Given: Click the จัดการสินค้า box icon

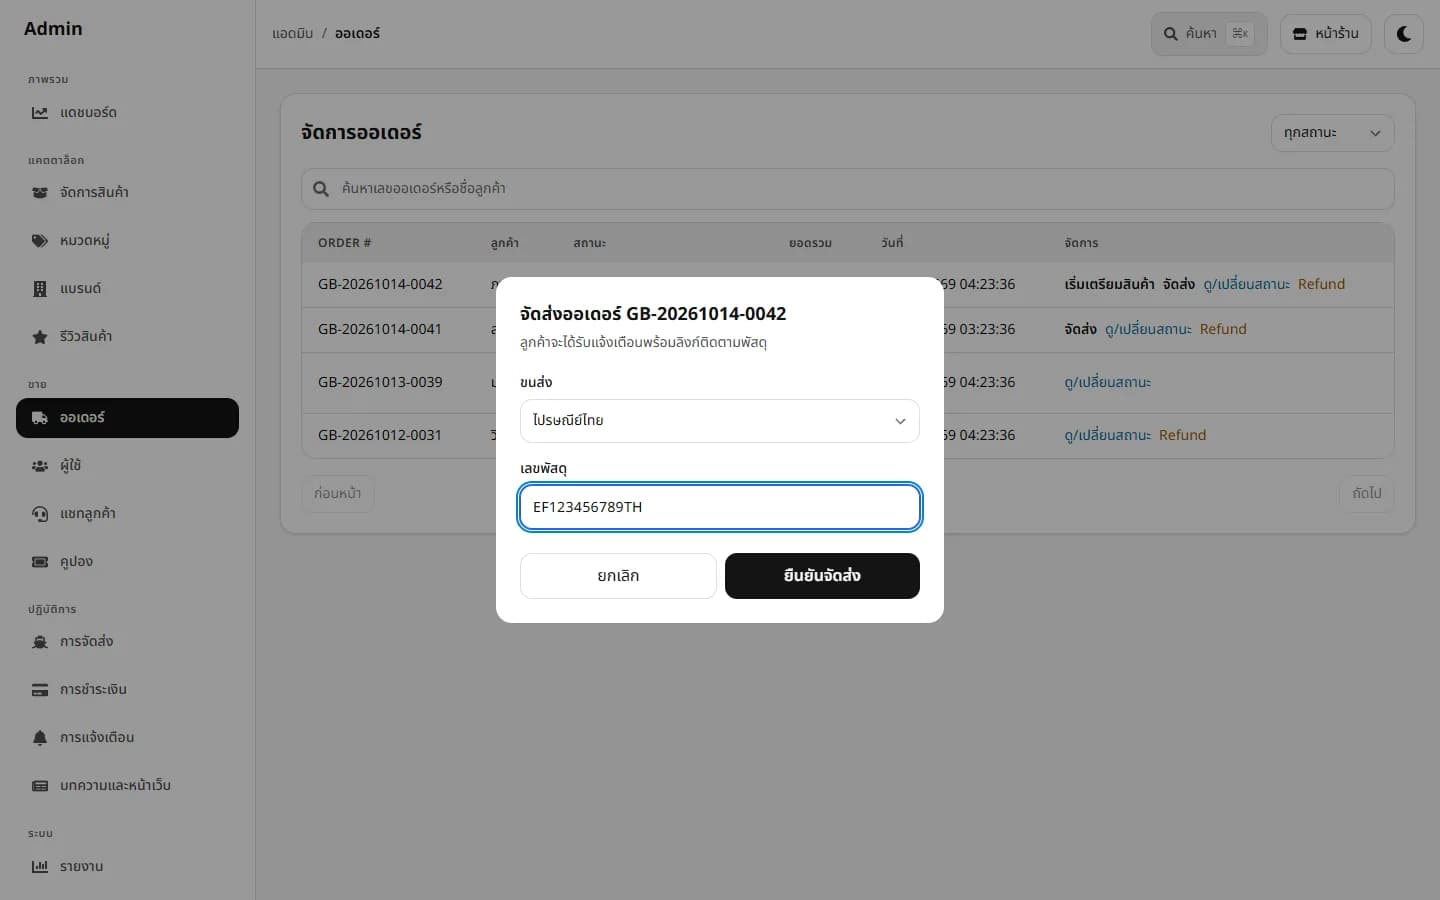Looking at the screenshot, I should click(40, 192).
